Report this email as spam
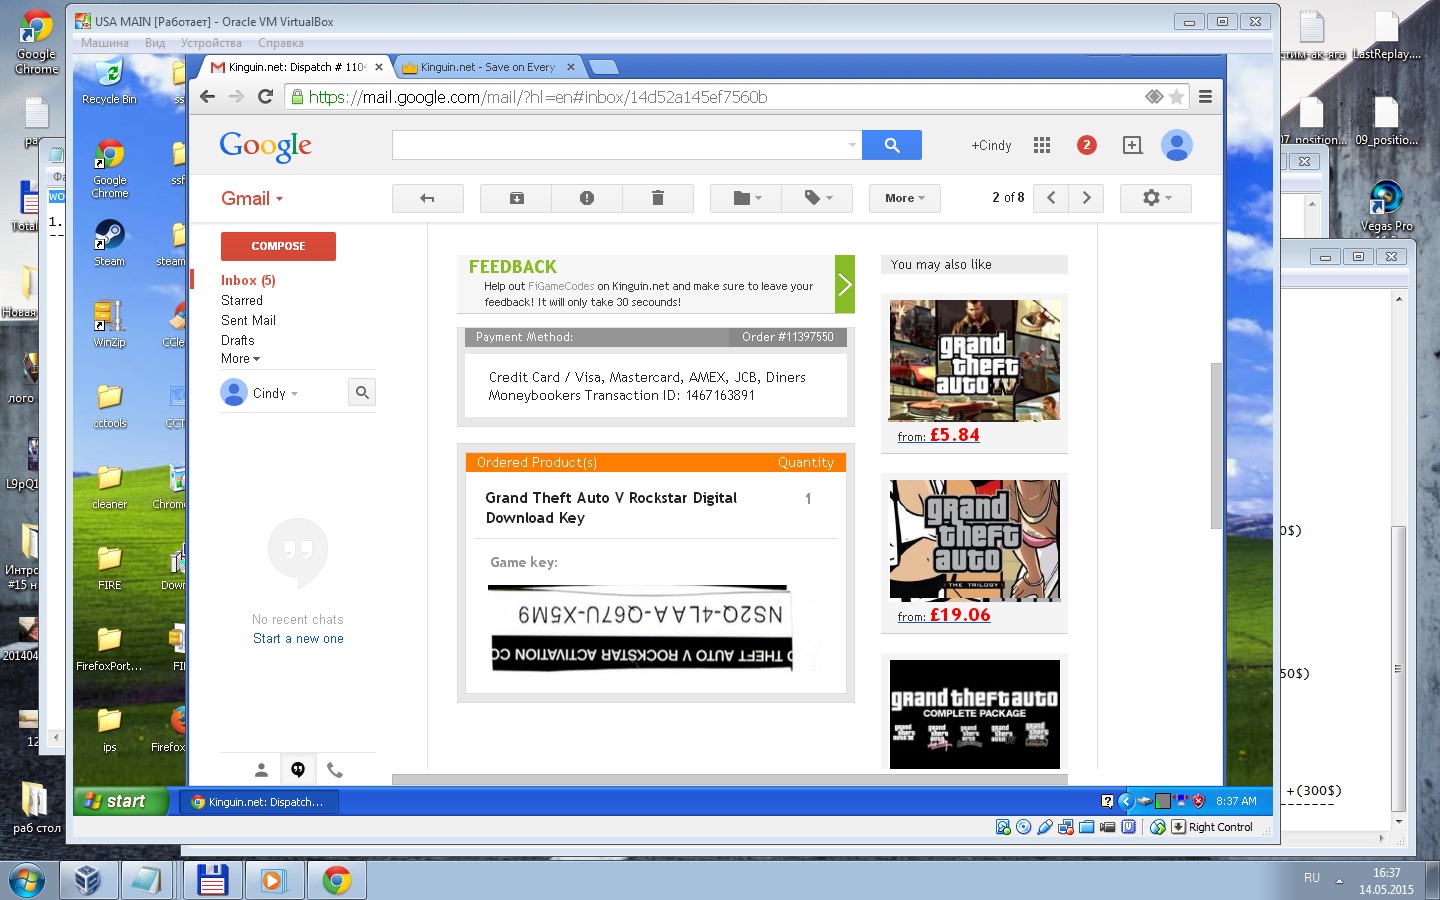Viewport: 1440px width, 900px height. (x=587, y=198)
